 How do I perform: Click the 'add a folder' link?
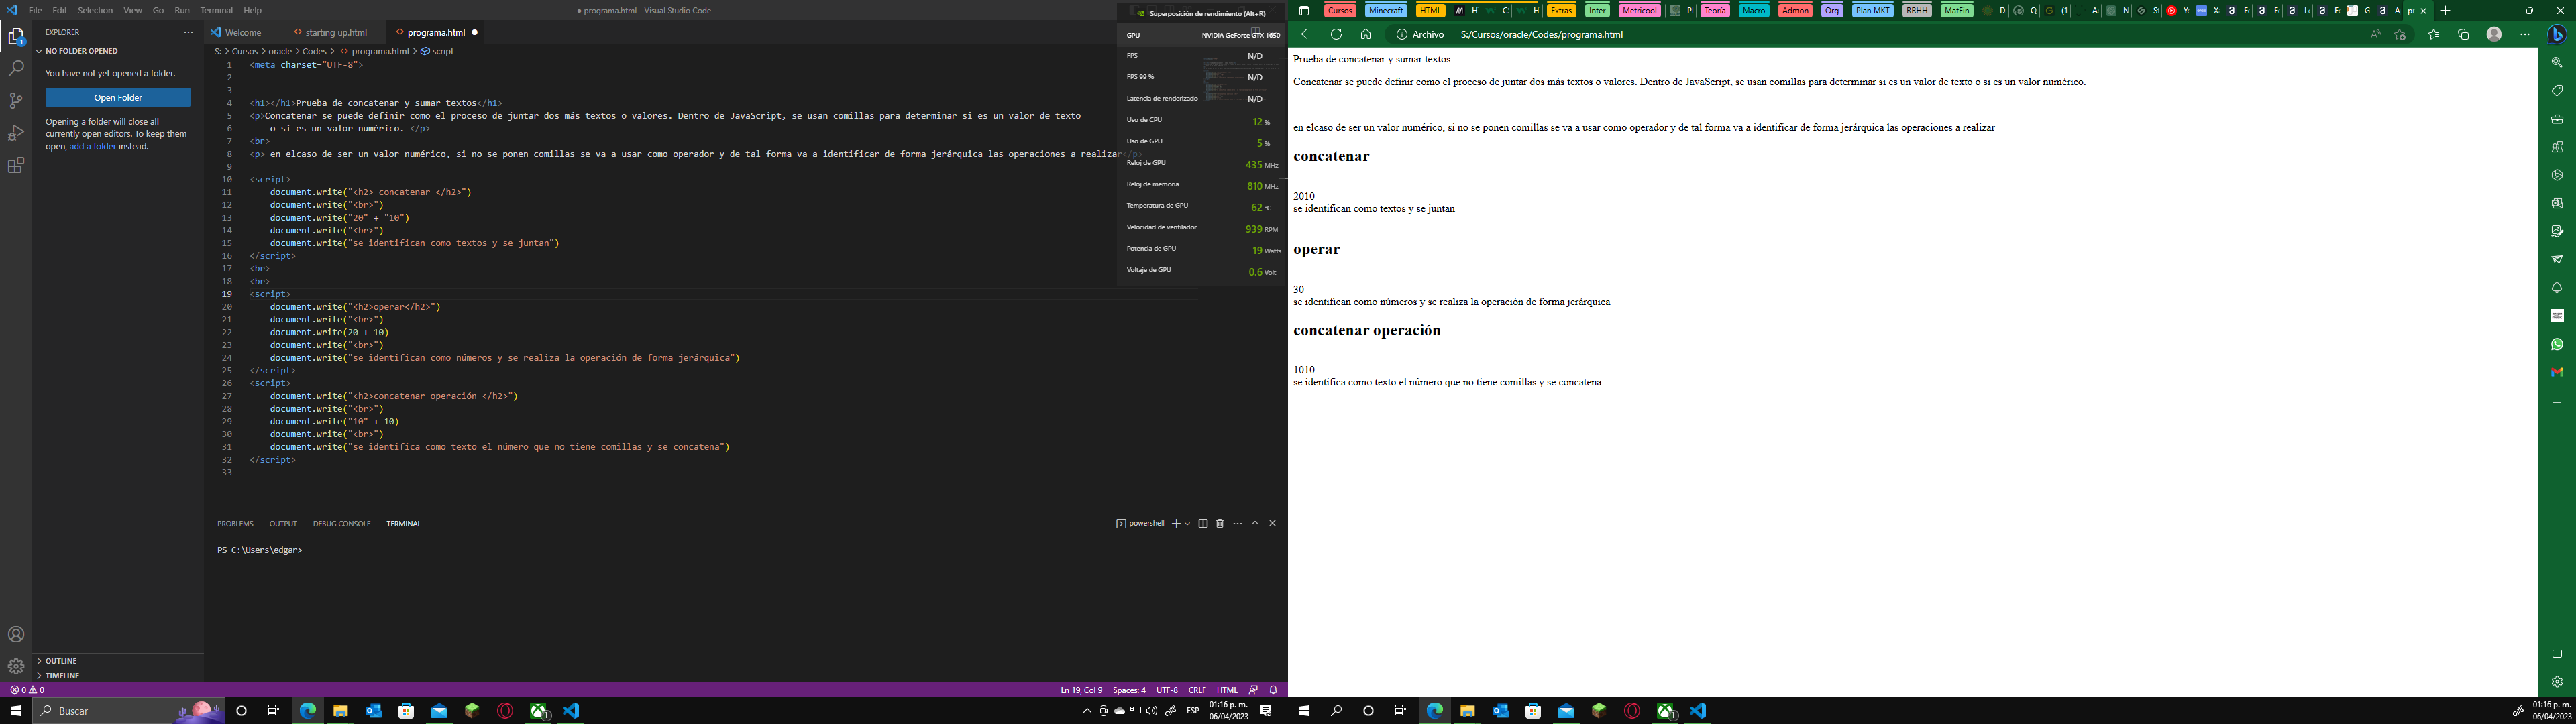pos(93,146)
